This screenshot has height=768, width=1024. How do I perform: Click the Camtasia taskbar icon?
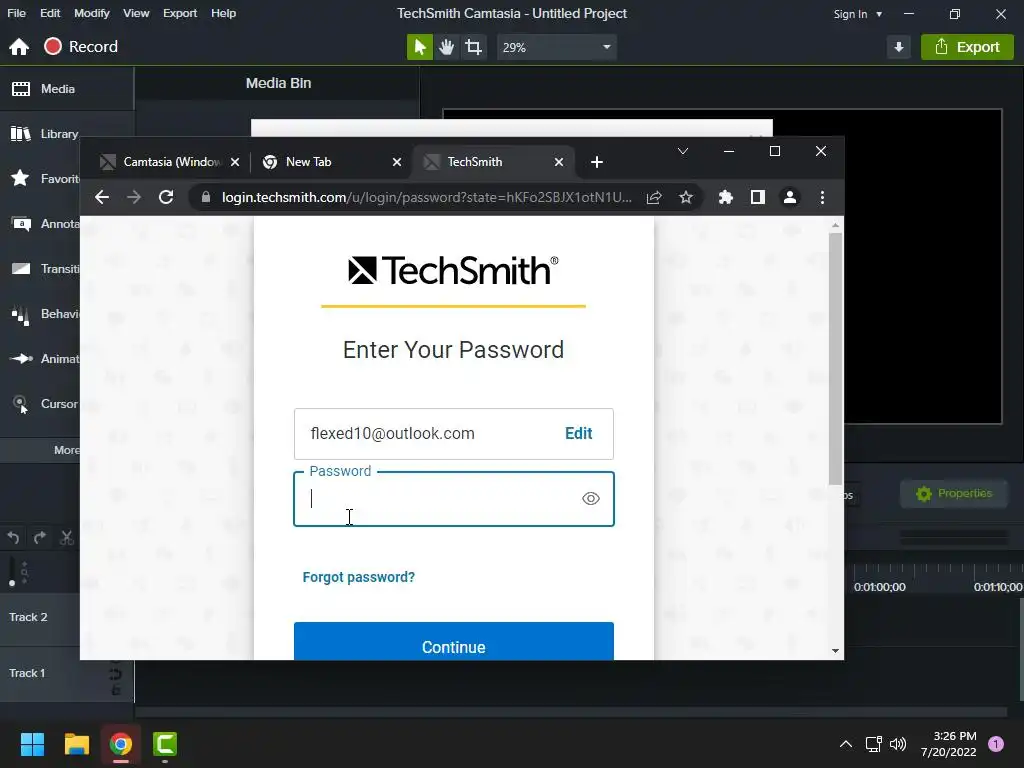click(x=165, y=744)
